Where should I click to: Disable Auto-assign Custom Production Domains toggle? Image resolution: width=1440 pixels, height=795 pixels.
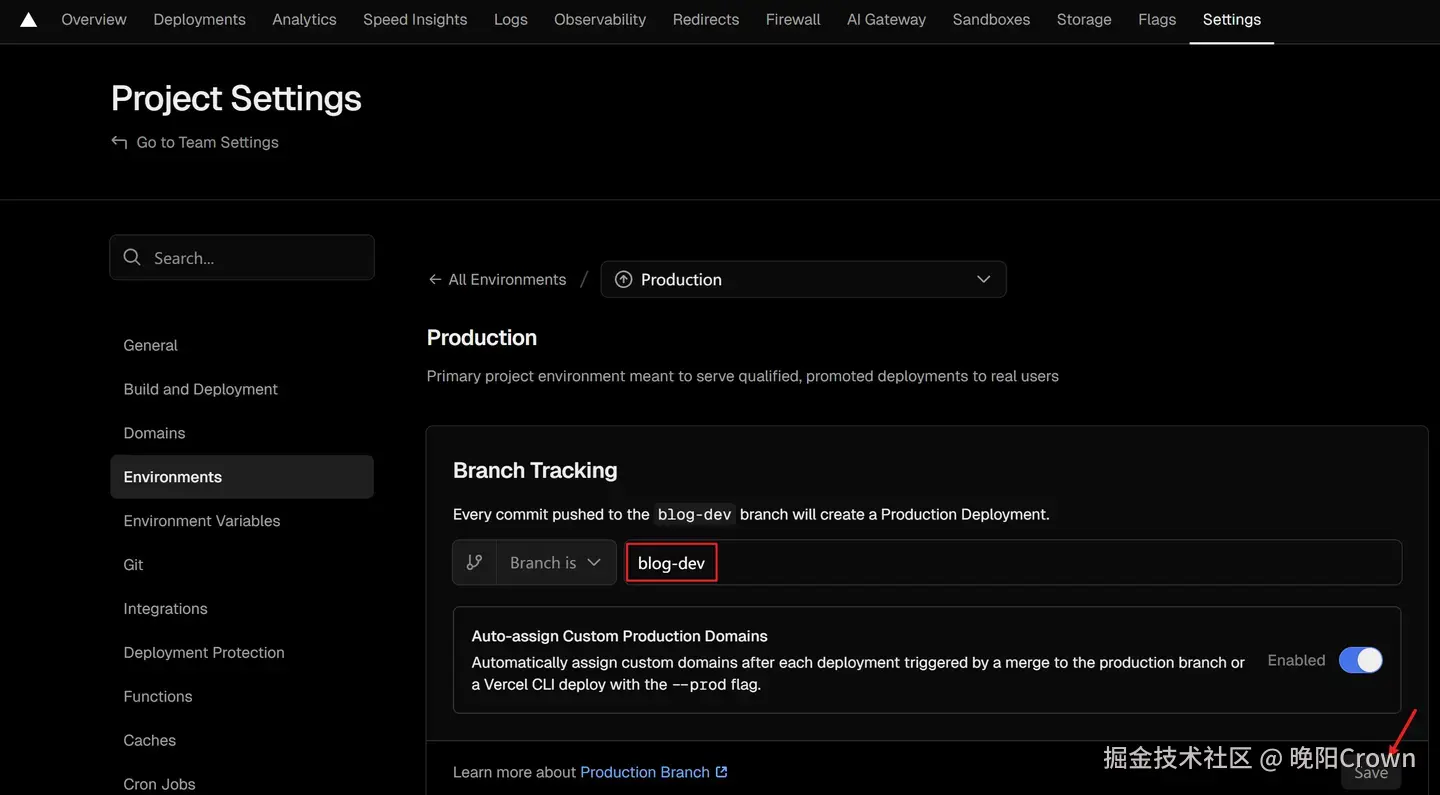(x=1360, y=660)
